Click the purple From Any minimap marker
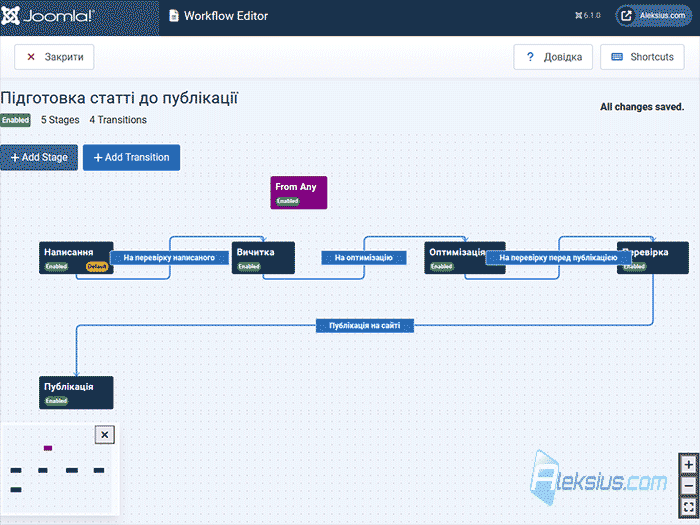Image resolution: width=700 pixels, height=525 pixels. coord(48,448)
